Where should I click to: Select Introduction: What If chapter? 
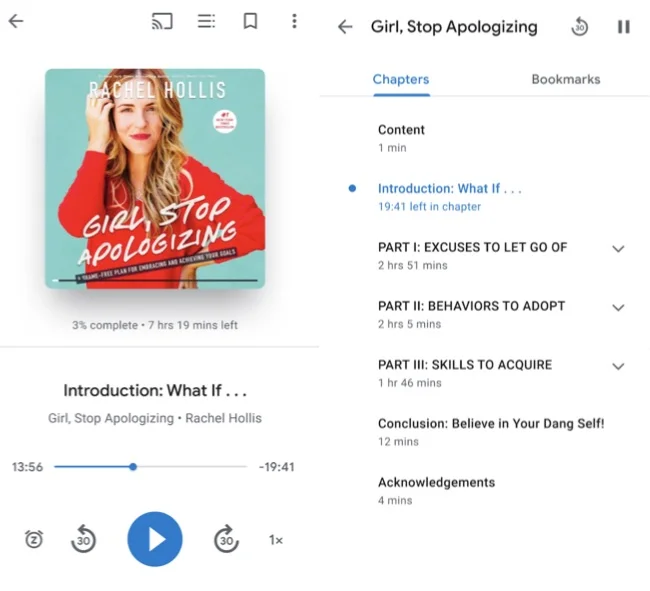tap(484, 197)
